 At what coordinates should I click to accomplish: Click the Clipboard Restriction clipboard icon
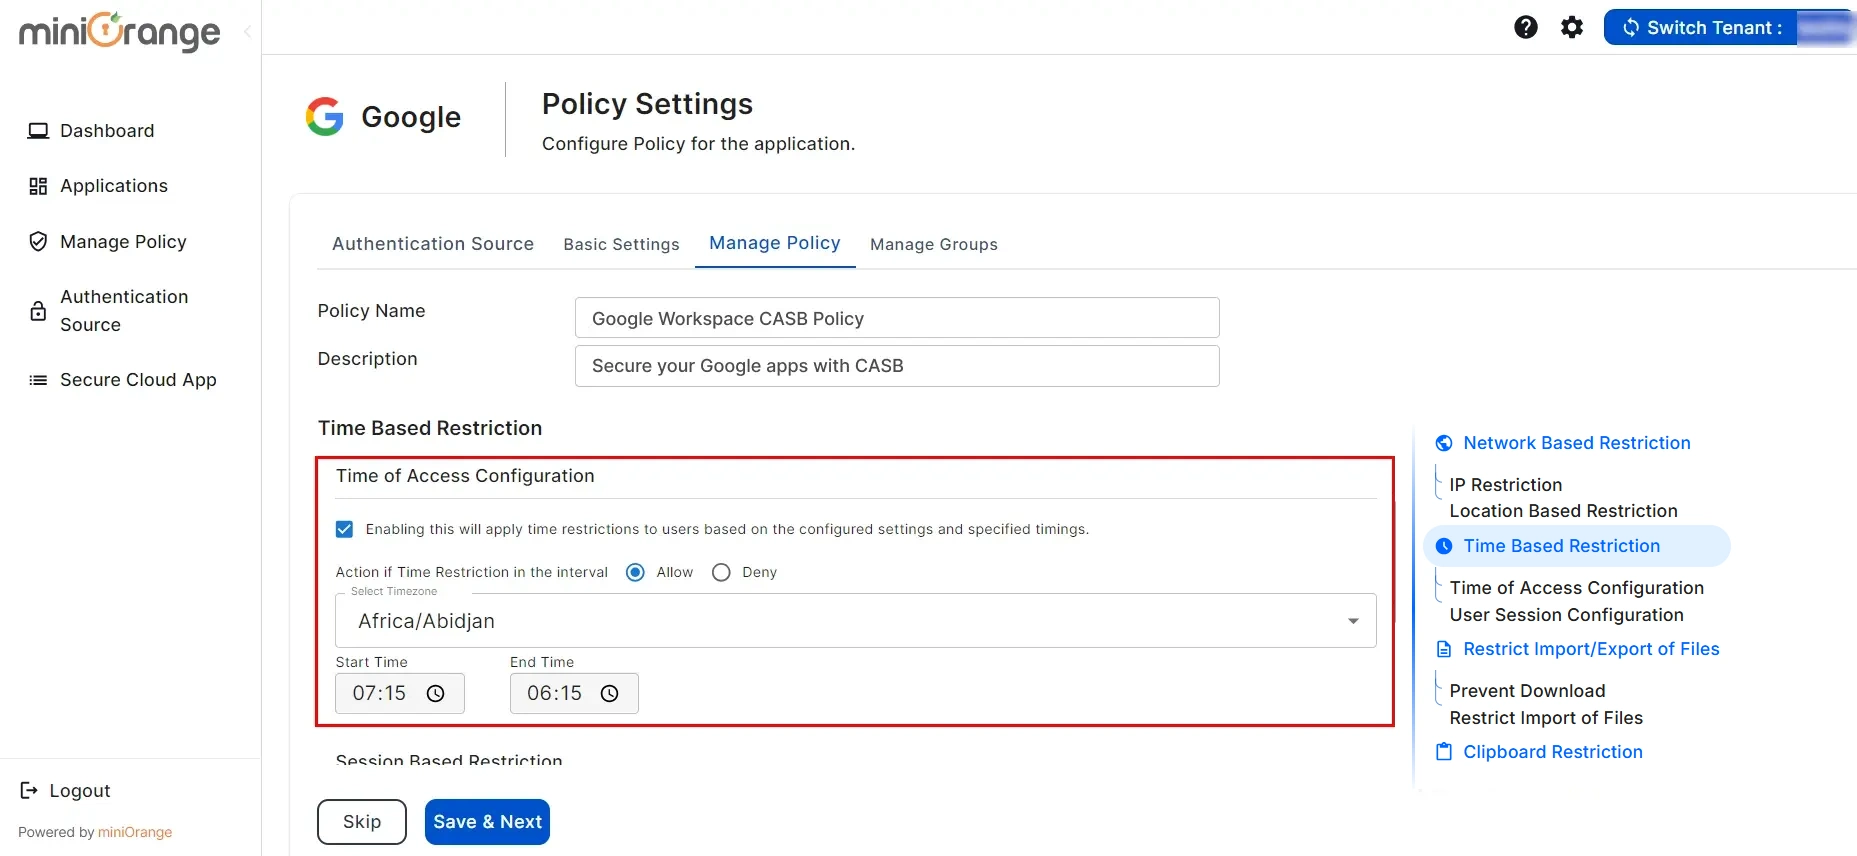point(1444,752)
